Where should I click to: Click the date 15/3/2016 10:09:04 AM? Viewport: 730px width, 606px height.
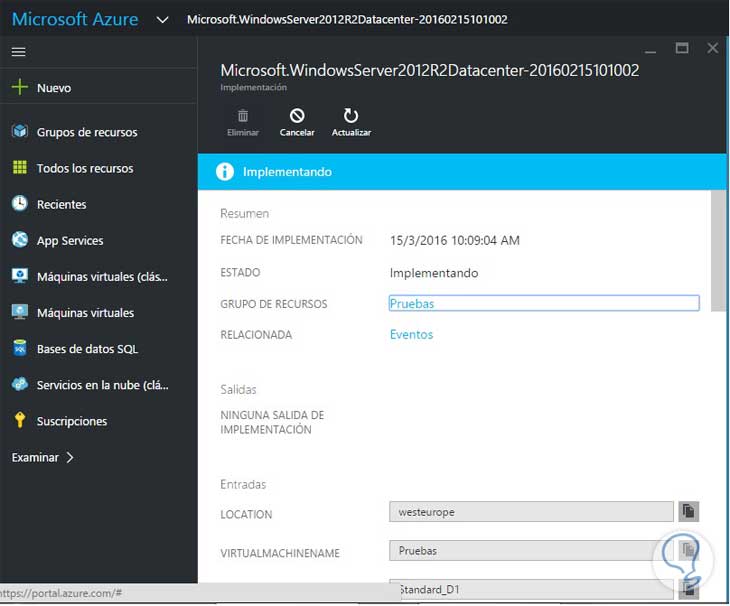click(455, 240)
